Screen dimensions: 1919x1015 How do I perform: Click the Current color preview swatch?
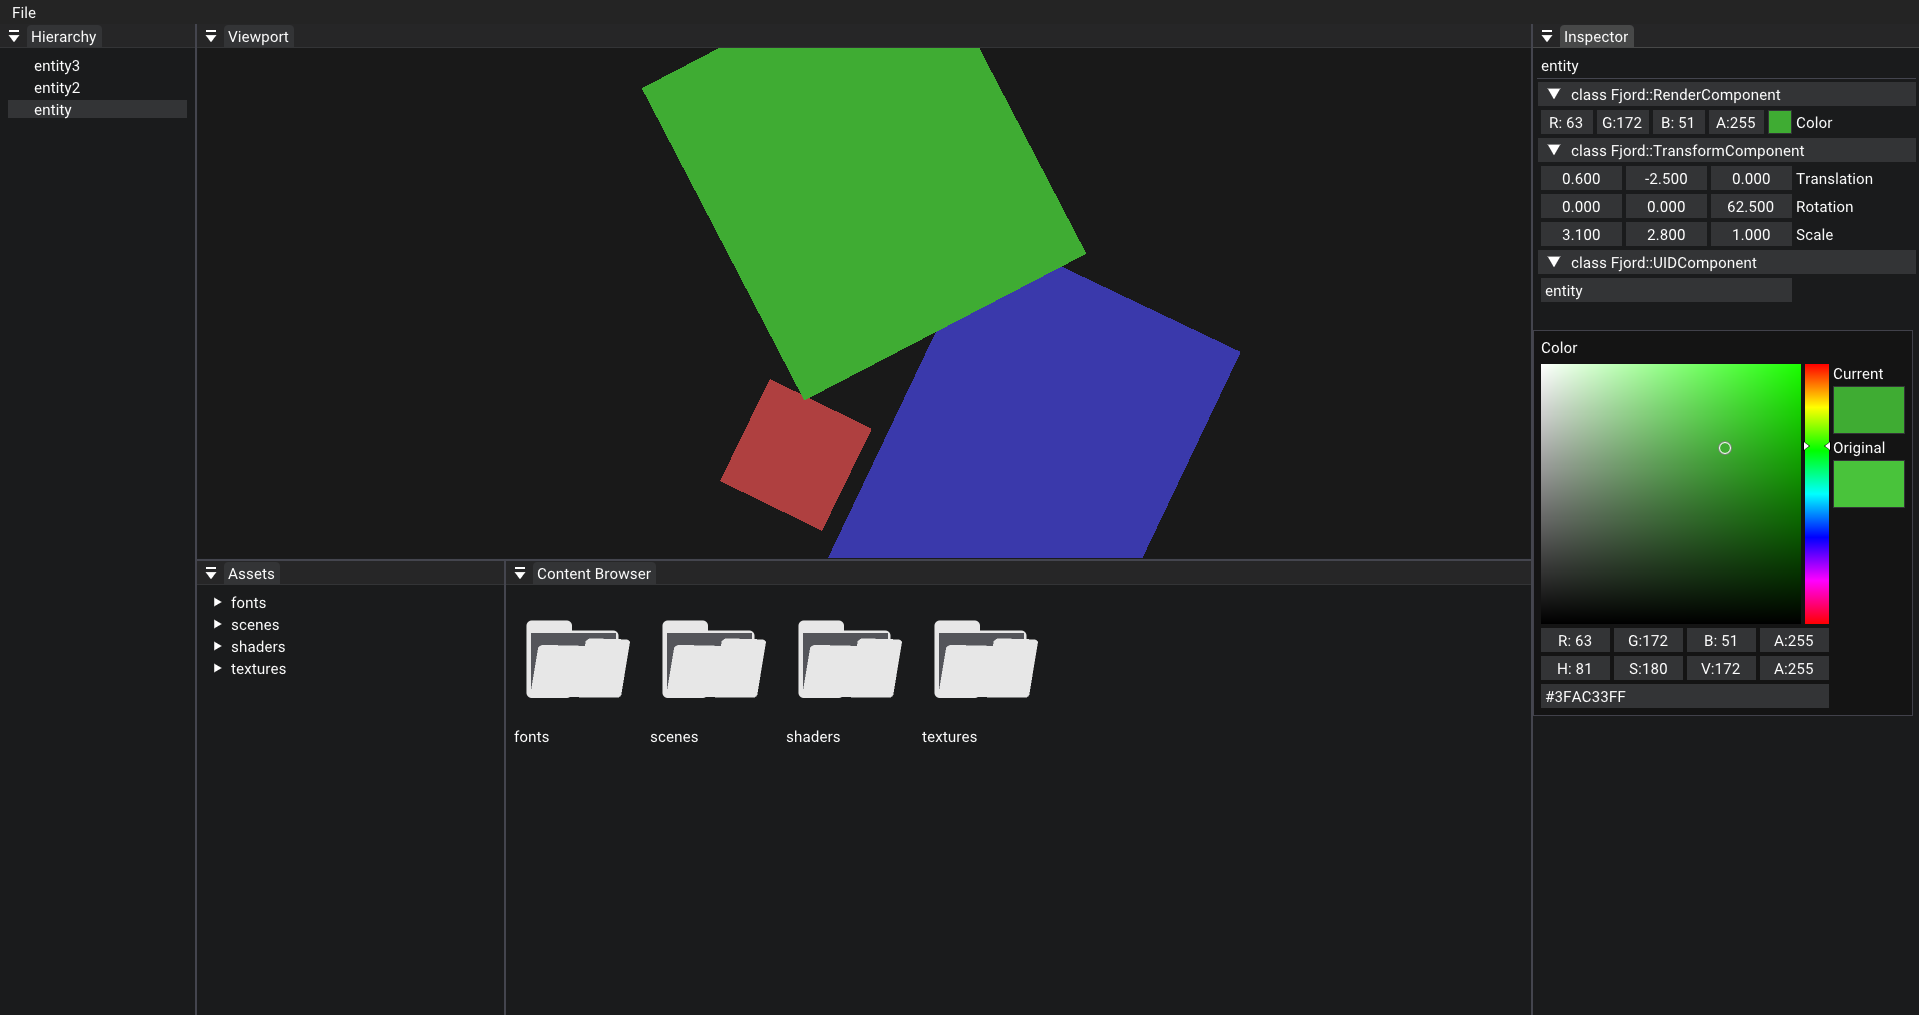coord(1868,410)
